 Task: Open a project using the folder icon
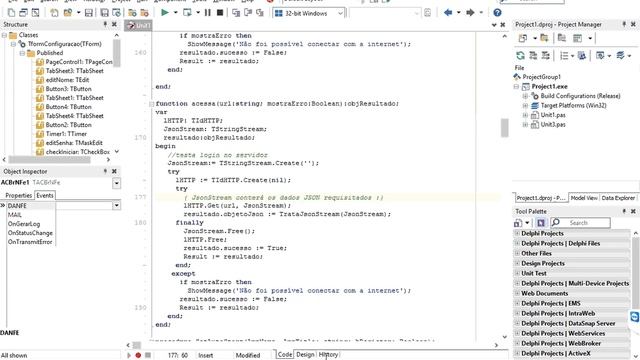[x=67, y=13]
